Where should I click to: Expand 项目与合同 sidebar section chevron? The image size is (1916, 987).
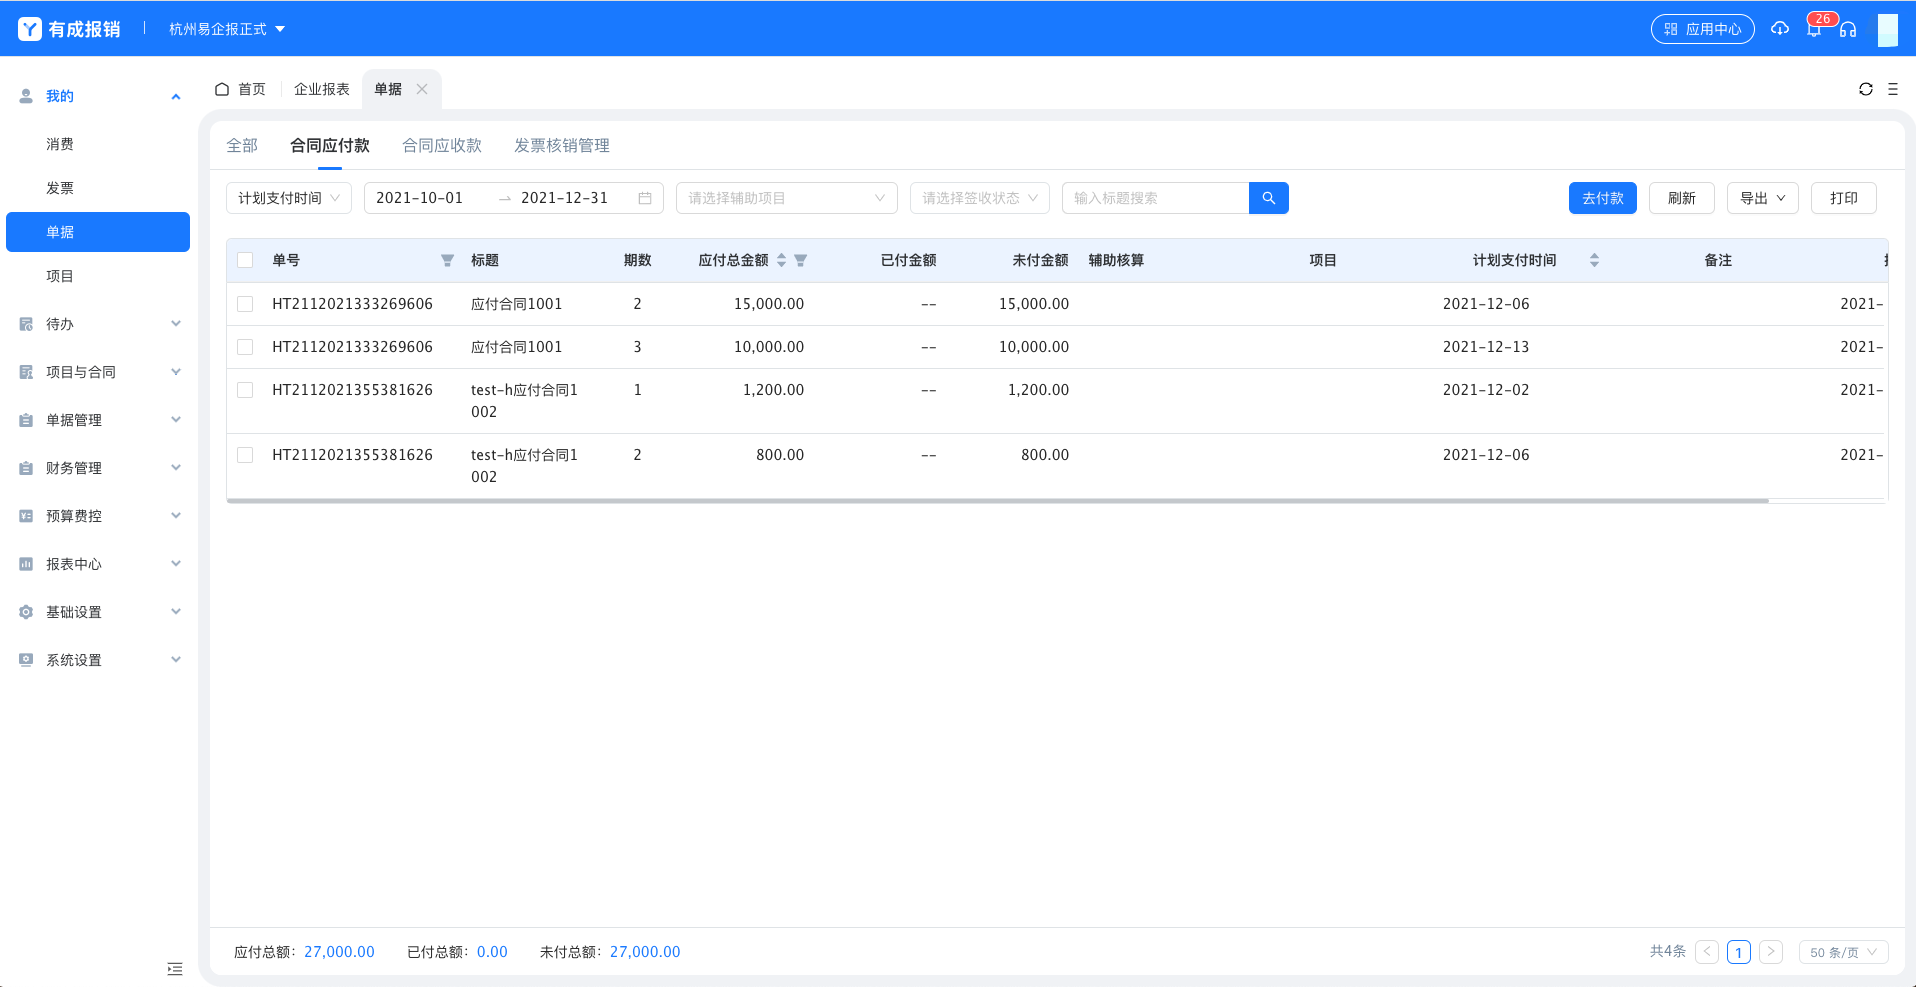(176, 371)
